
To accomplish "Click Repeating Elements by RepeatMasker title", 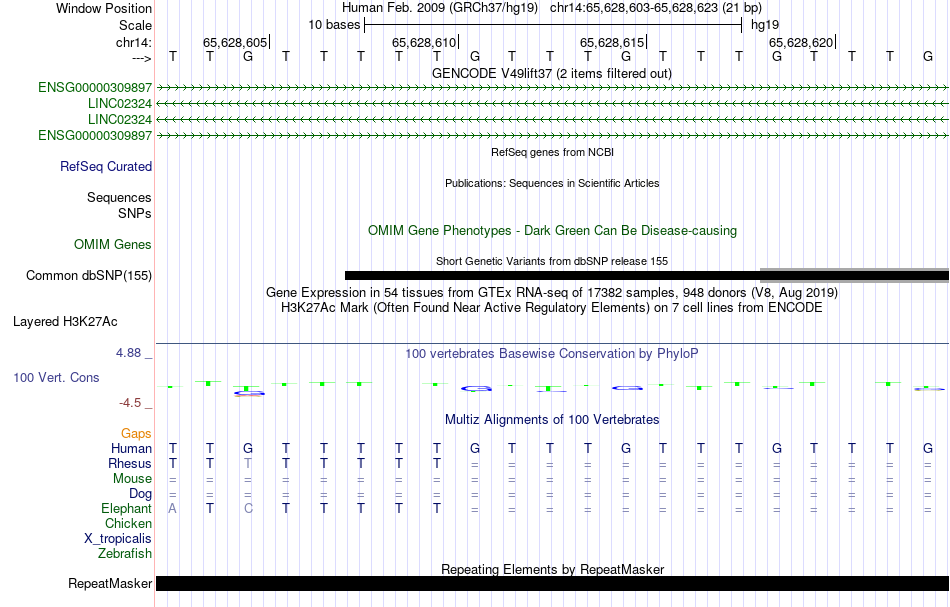I will tap(552, 569).
